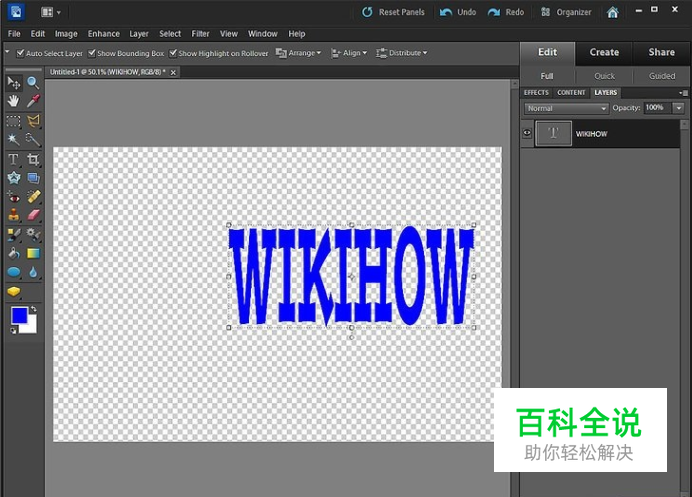Open the workspace layout dropdown in title bar
The width and height of the screenshot is (692, 497).
click(x=51, y=12)
